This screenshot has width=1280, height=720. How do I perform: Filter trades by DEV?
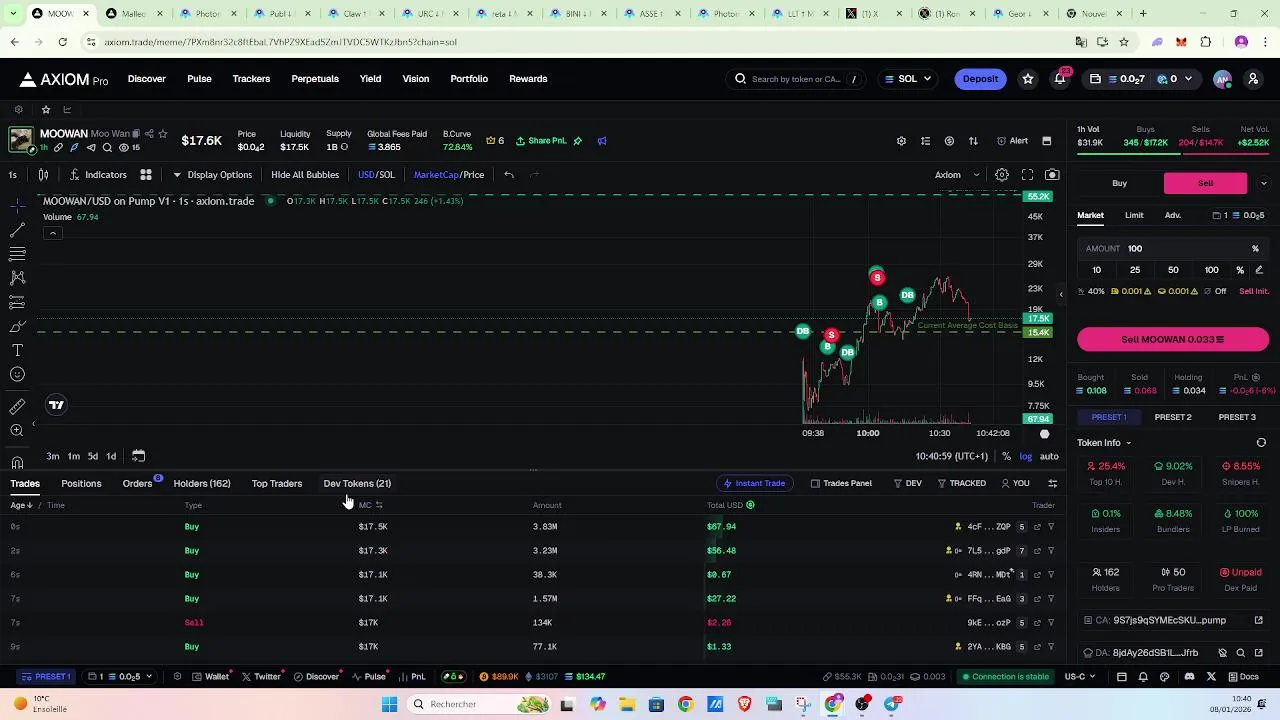click(x=907, y=484)
